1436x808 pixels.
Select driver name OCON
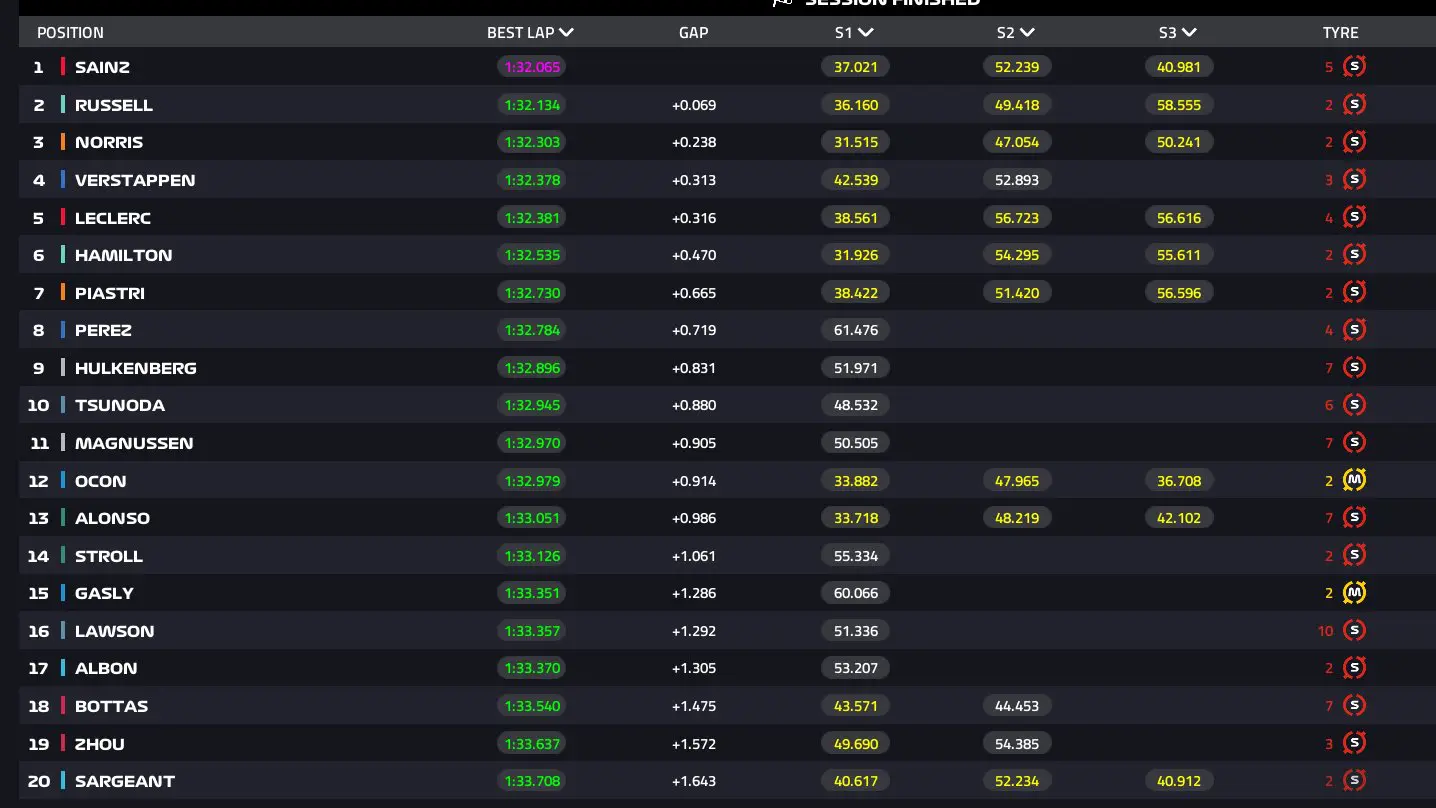pyautogui.click(x=101, y=481)
